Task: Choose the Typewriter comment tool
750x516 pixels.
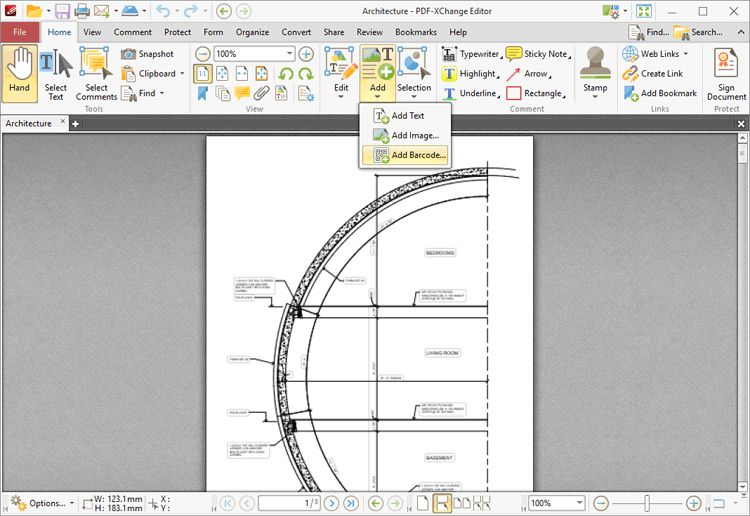Action: coord(470,54)
